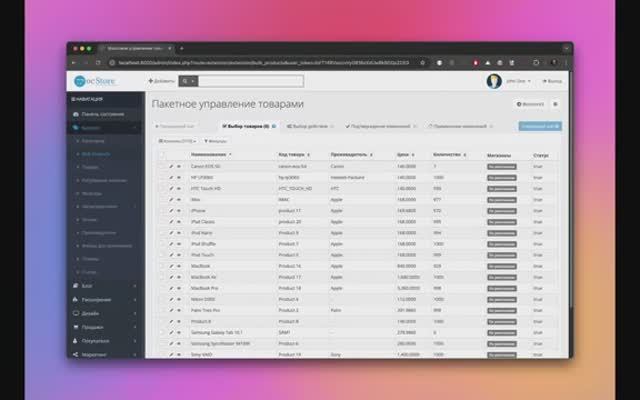Click the blue Следующий шаг button
This screenshot has height=400, width=640.
[540, 126]
